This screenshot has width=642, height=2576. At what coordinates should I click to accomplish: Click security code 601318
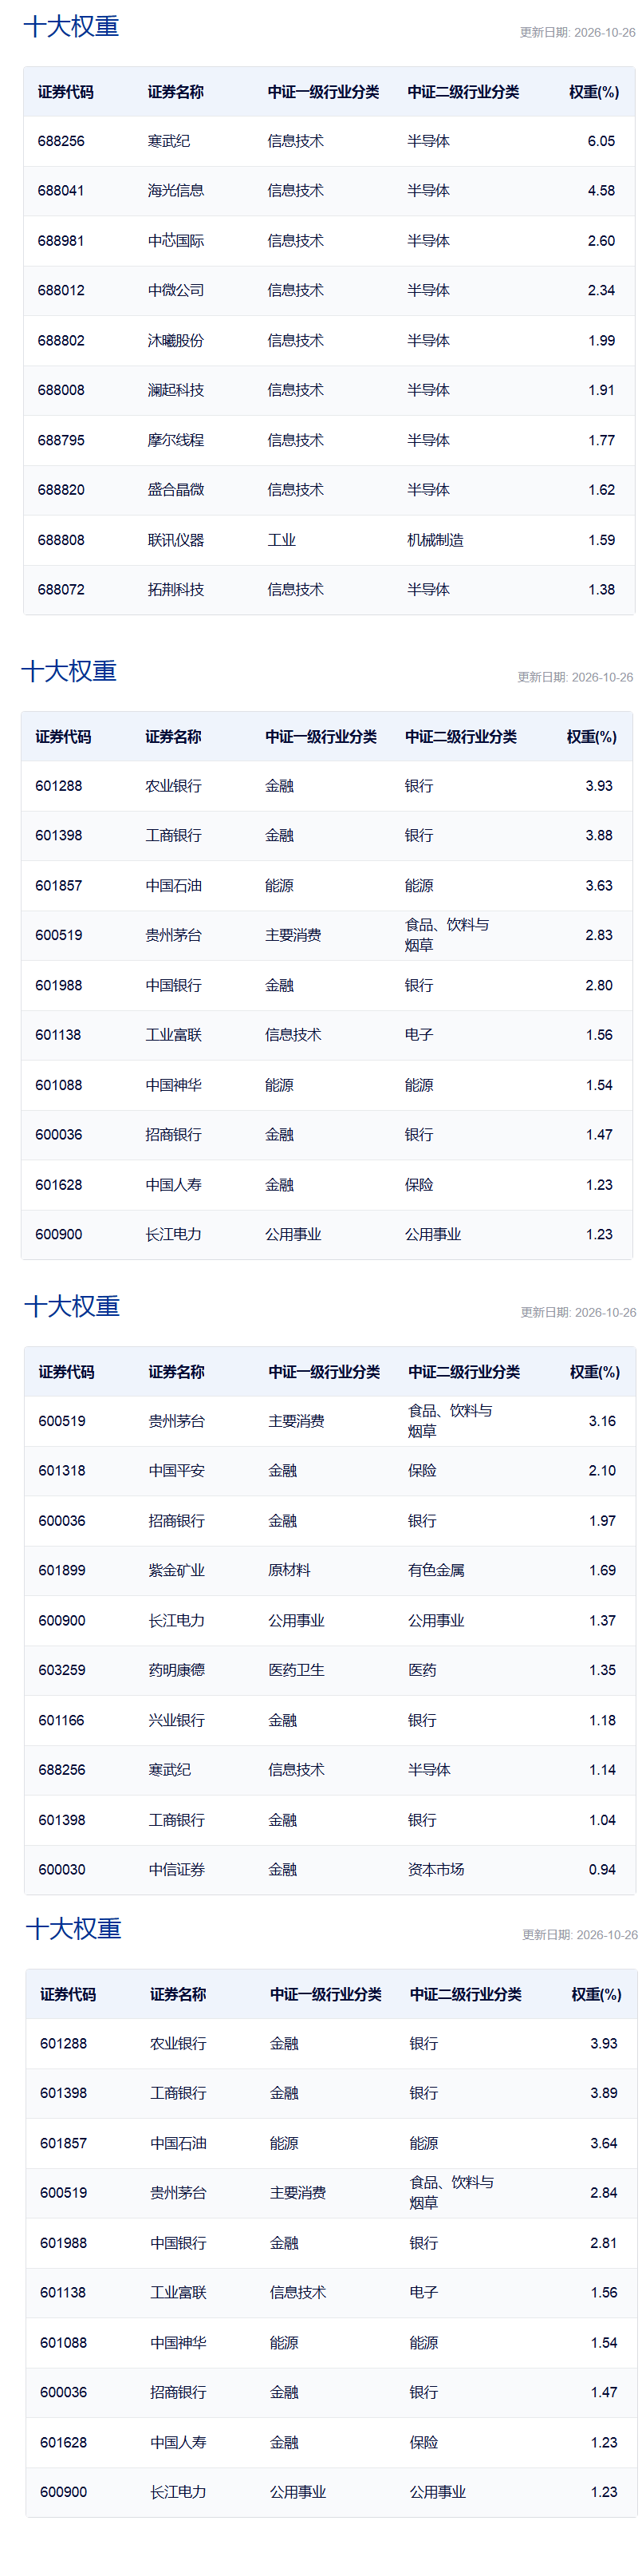[62, 1471]
